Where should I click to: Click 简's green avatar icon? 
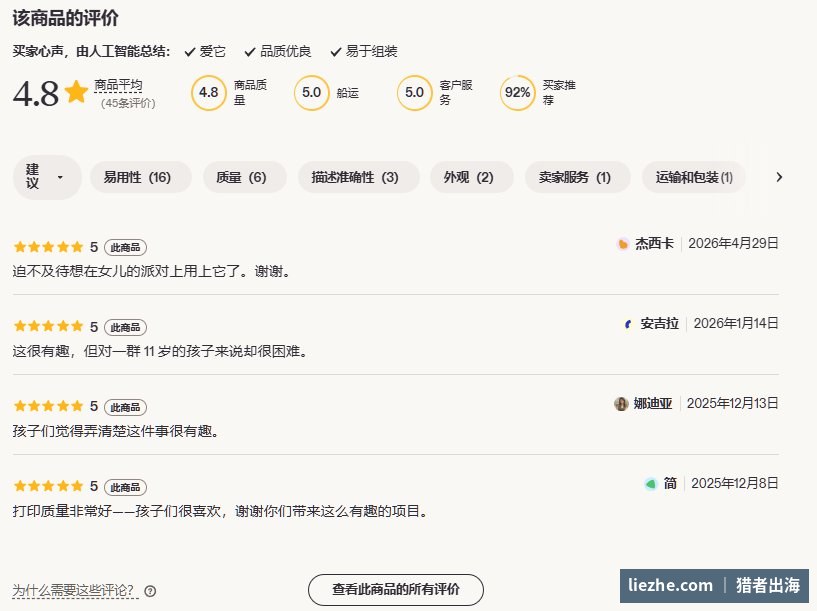tap(651, 484)
